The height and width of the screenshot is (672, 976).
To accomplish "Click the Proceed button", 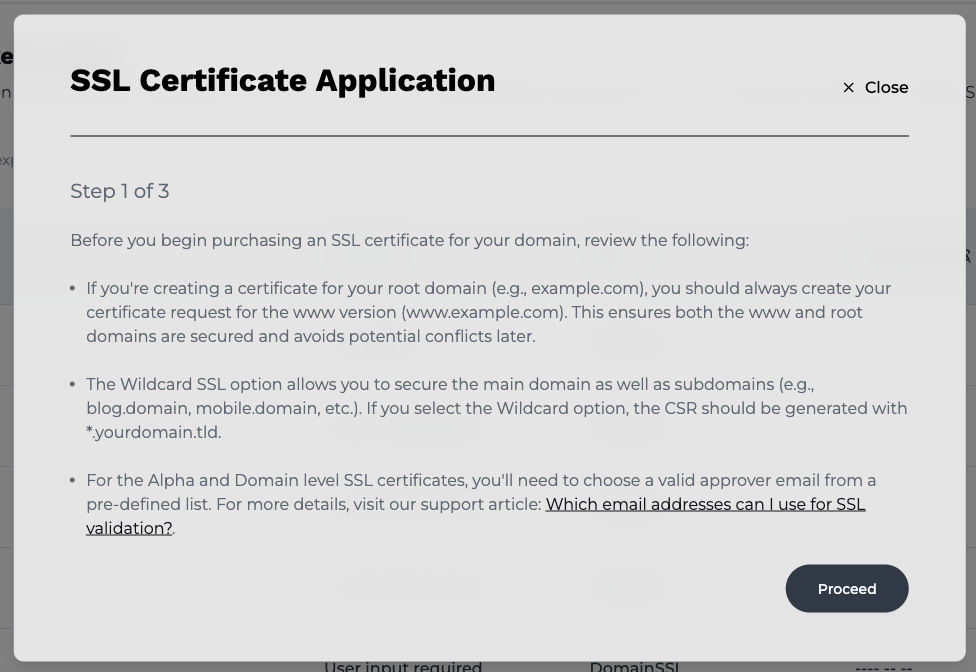I will pos(847,589).
